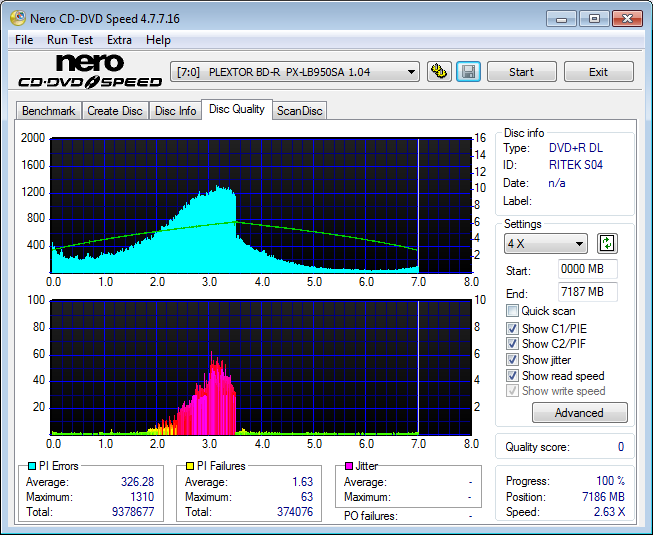Open the 4 X scan speed dropdown

(546, 244)
